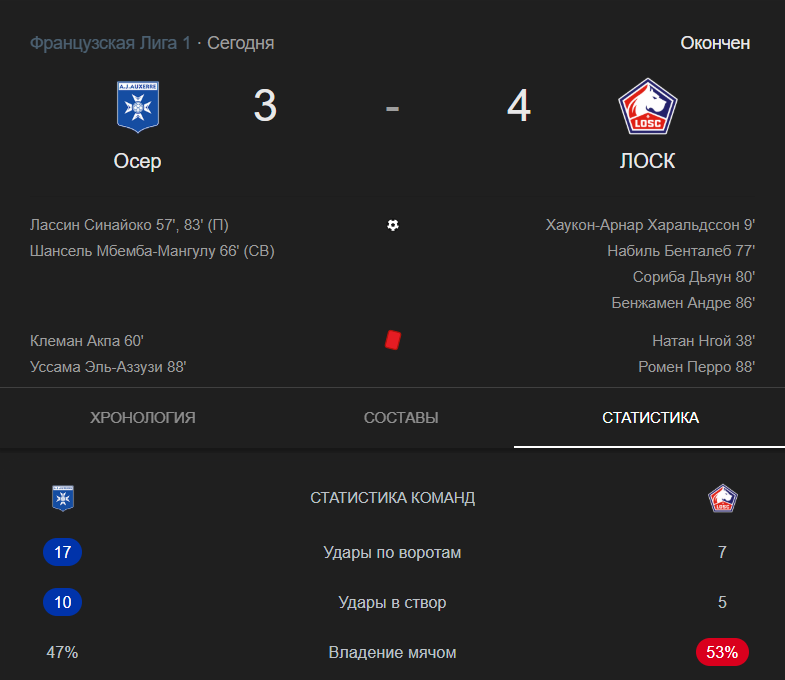This screenshot has width=785, height=680.
Task: Open the Хронология tab
Action: (143, 418)
